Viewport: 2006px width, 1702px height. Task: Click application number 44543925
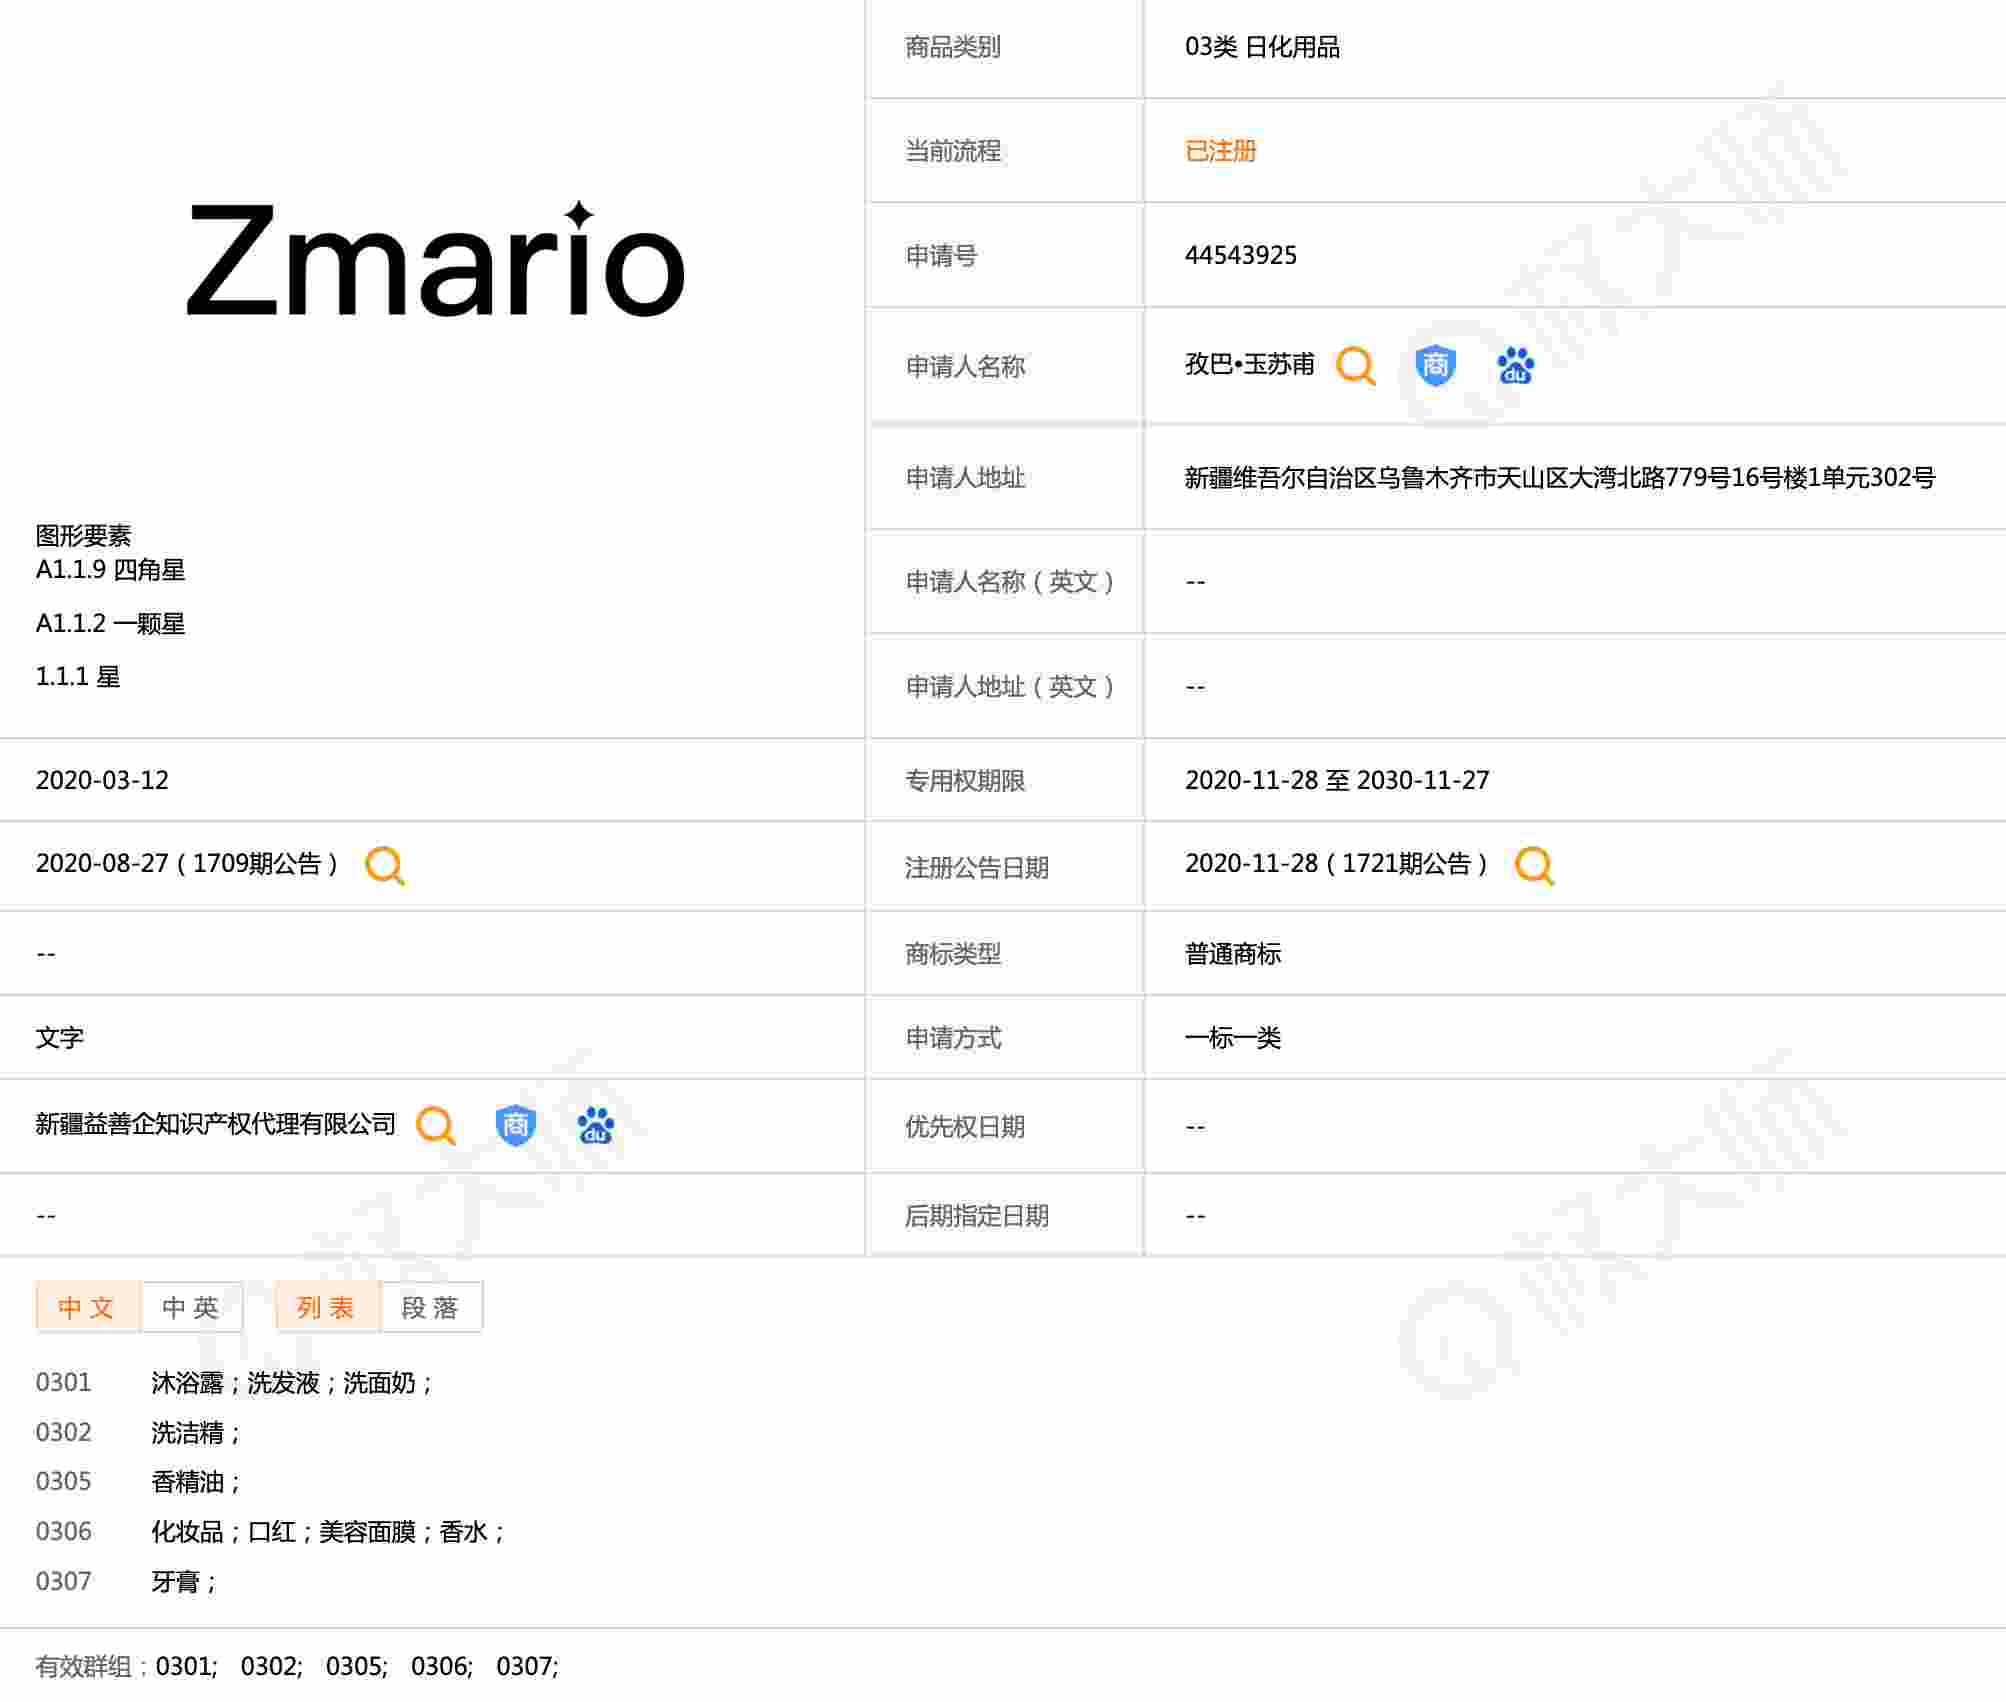coord(1240,255)
